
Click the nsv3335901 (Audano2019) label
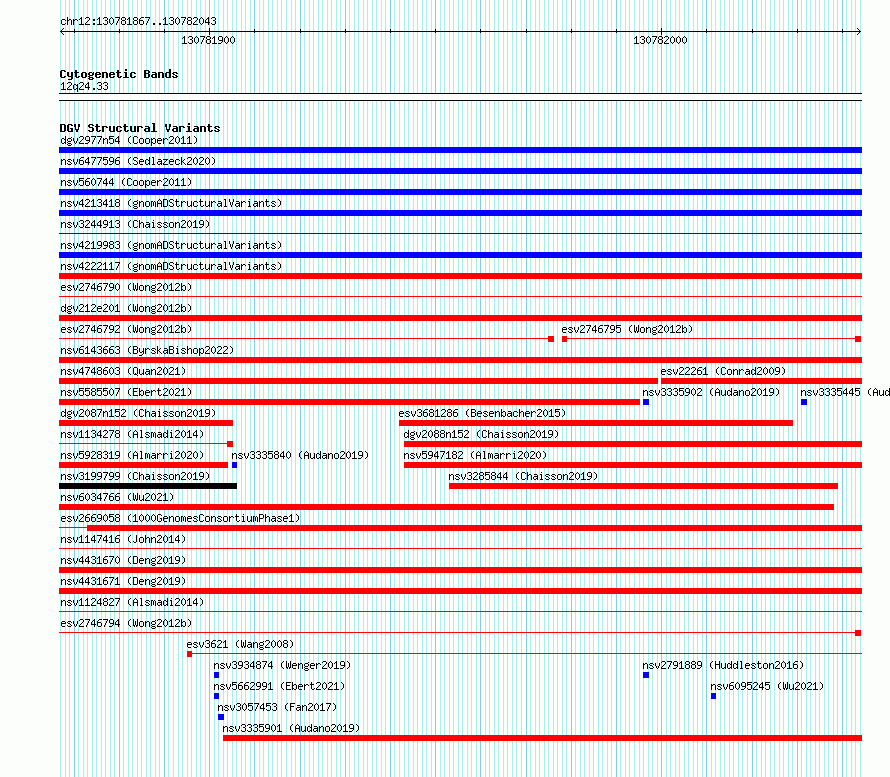click(x=291, y=728)
